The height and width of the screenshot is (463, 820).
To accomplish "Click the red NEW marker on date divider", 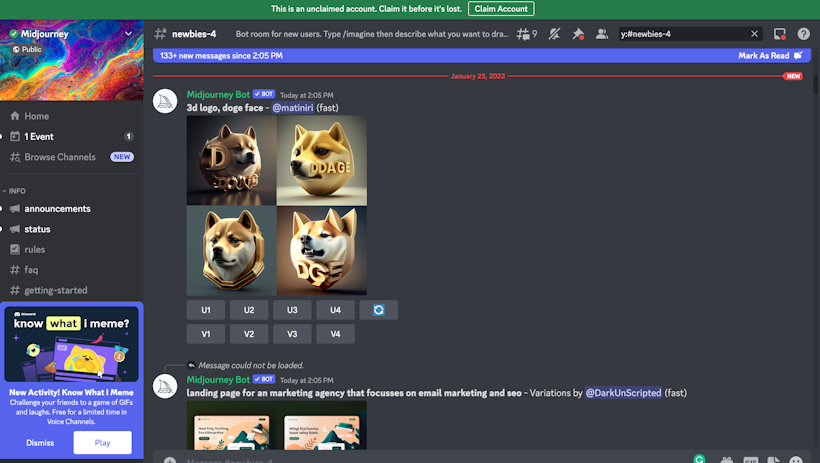I will 793,76.
